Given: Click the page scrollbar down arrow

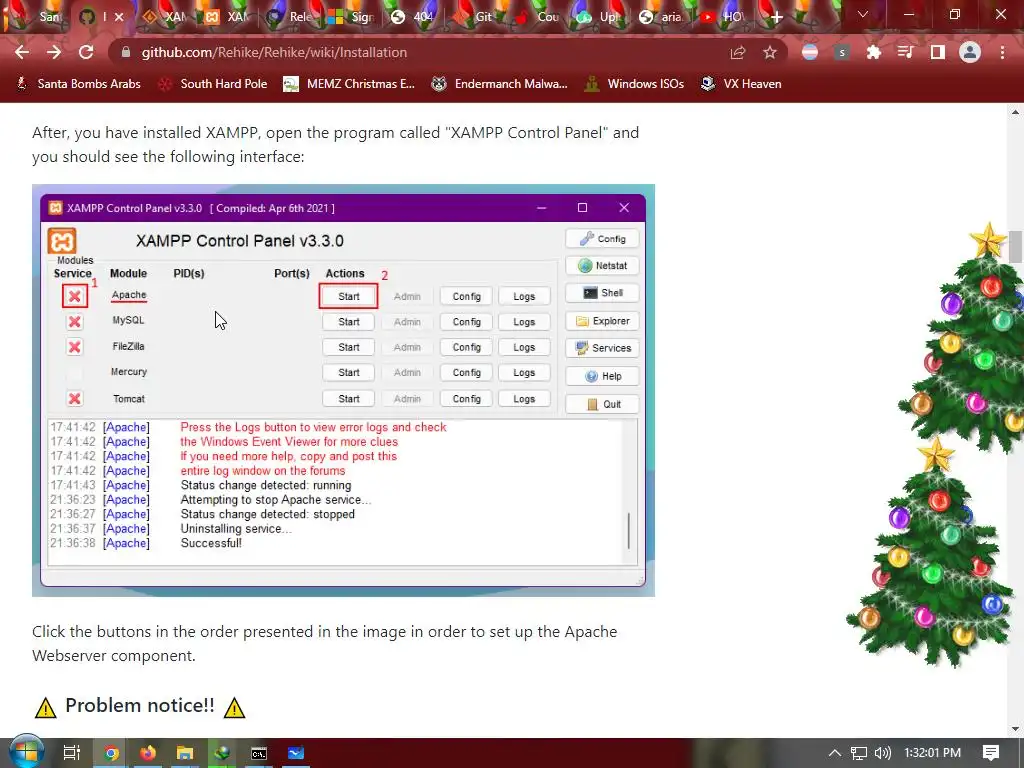Looking at the screenshot, I should pyautogui.click(x=1016, y=729).
